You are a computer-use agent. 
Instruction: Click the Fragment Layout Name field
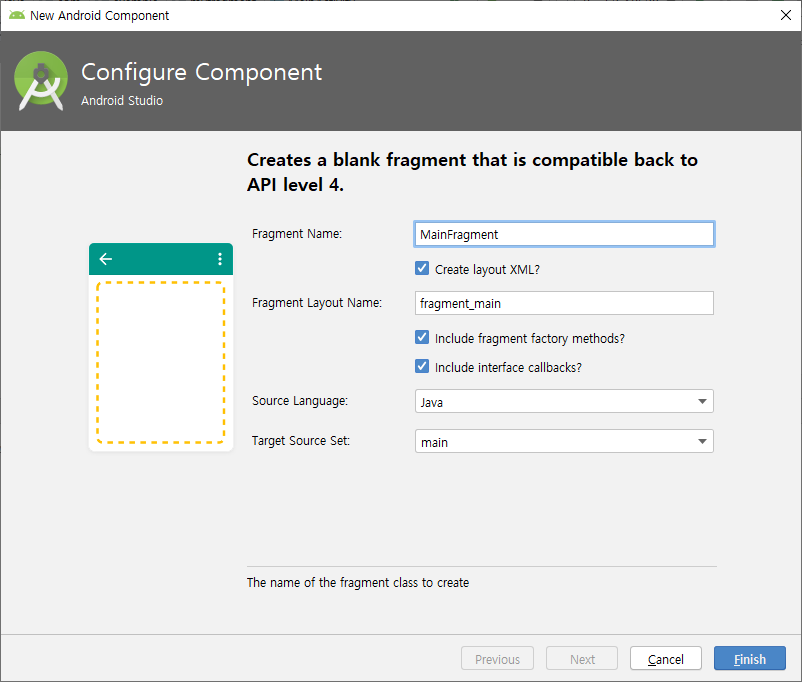click(564, 303)
